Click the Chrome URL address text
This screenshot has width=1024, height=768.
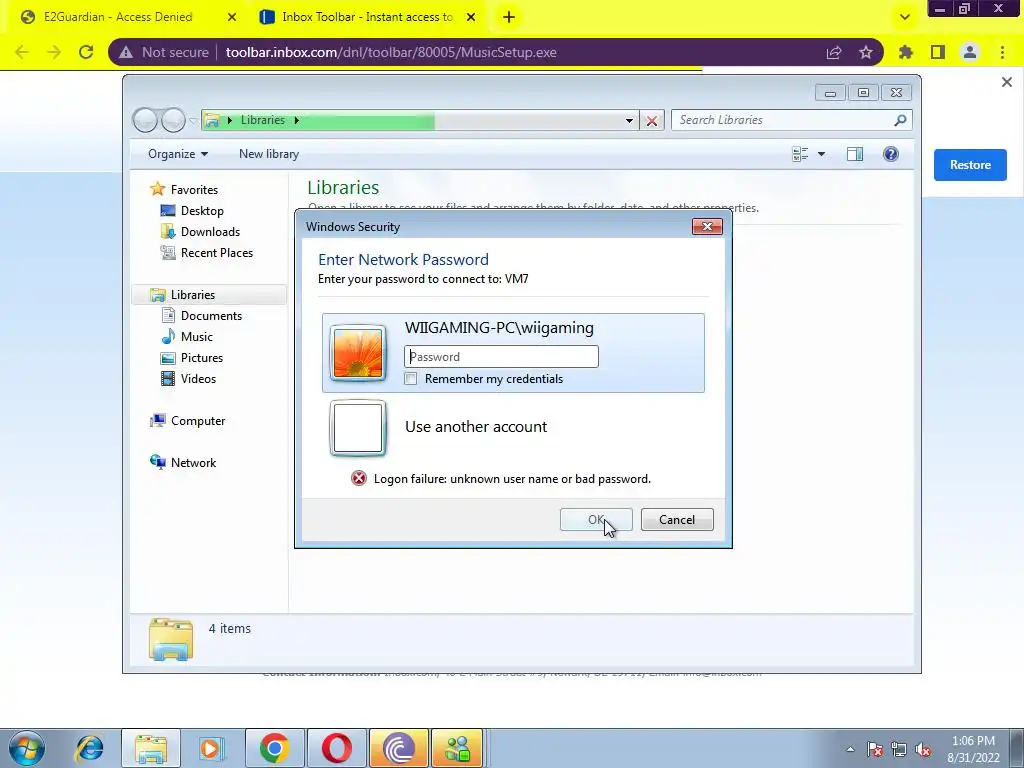point(391,52)
